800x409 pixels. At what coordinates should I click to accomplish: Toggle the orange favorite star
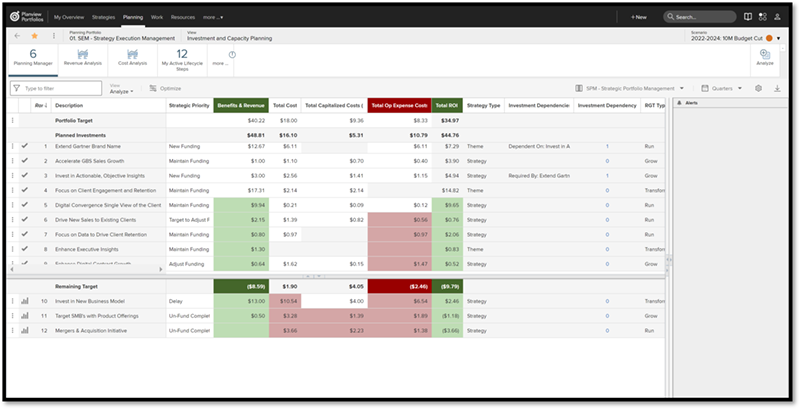35,36
